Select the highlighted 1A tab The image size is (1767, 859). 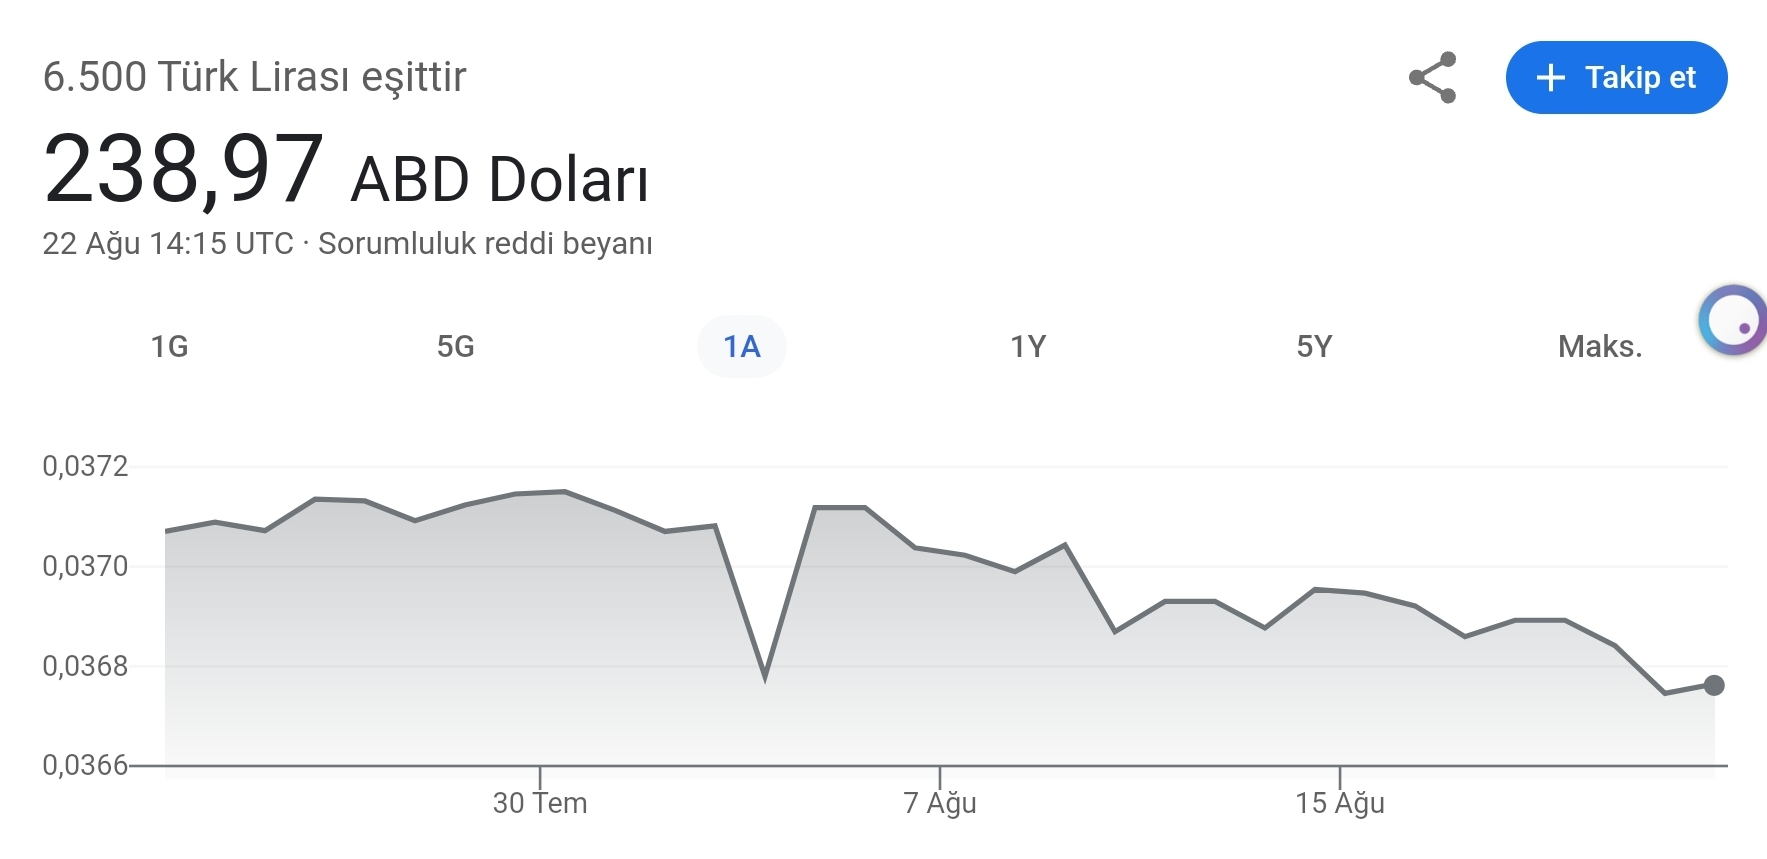click(x=741, y=346)
